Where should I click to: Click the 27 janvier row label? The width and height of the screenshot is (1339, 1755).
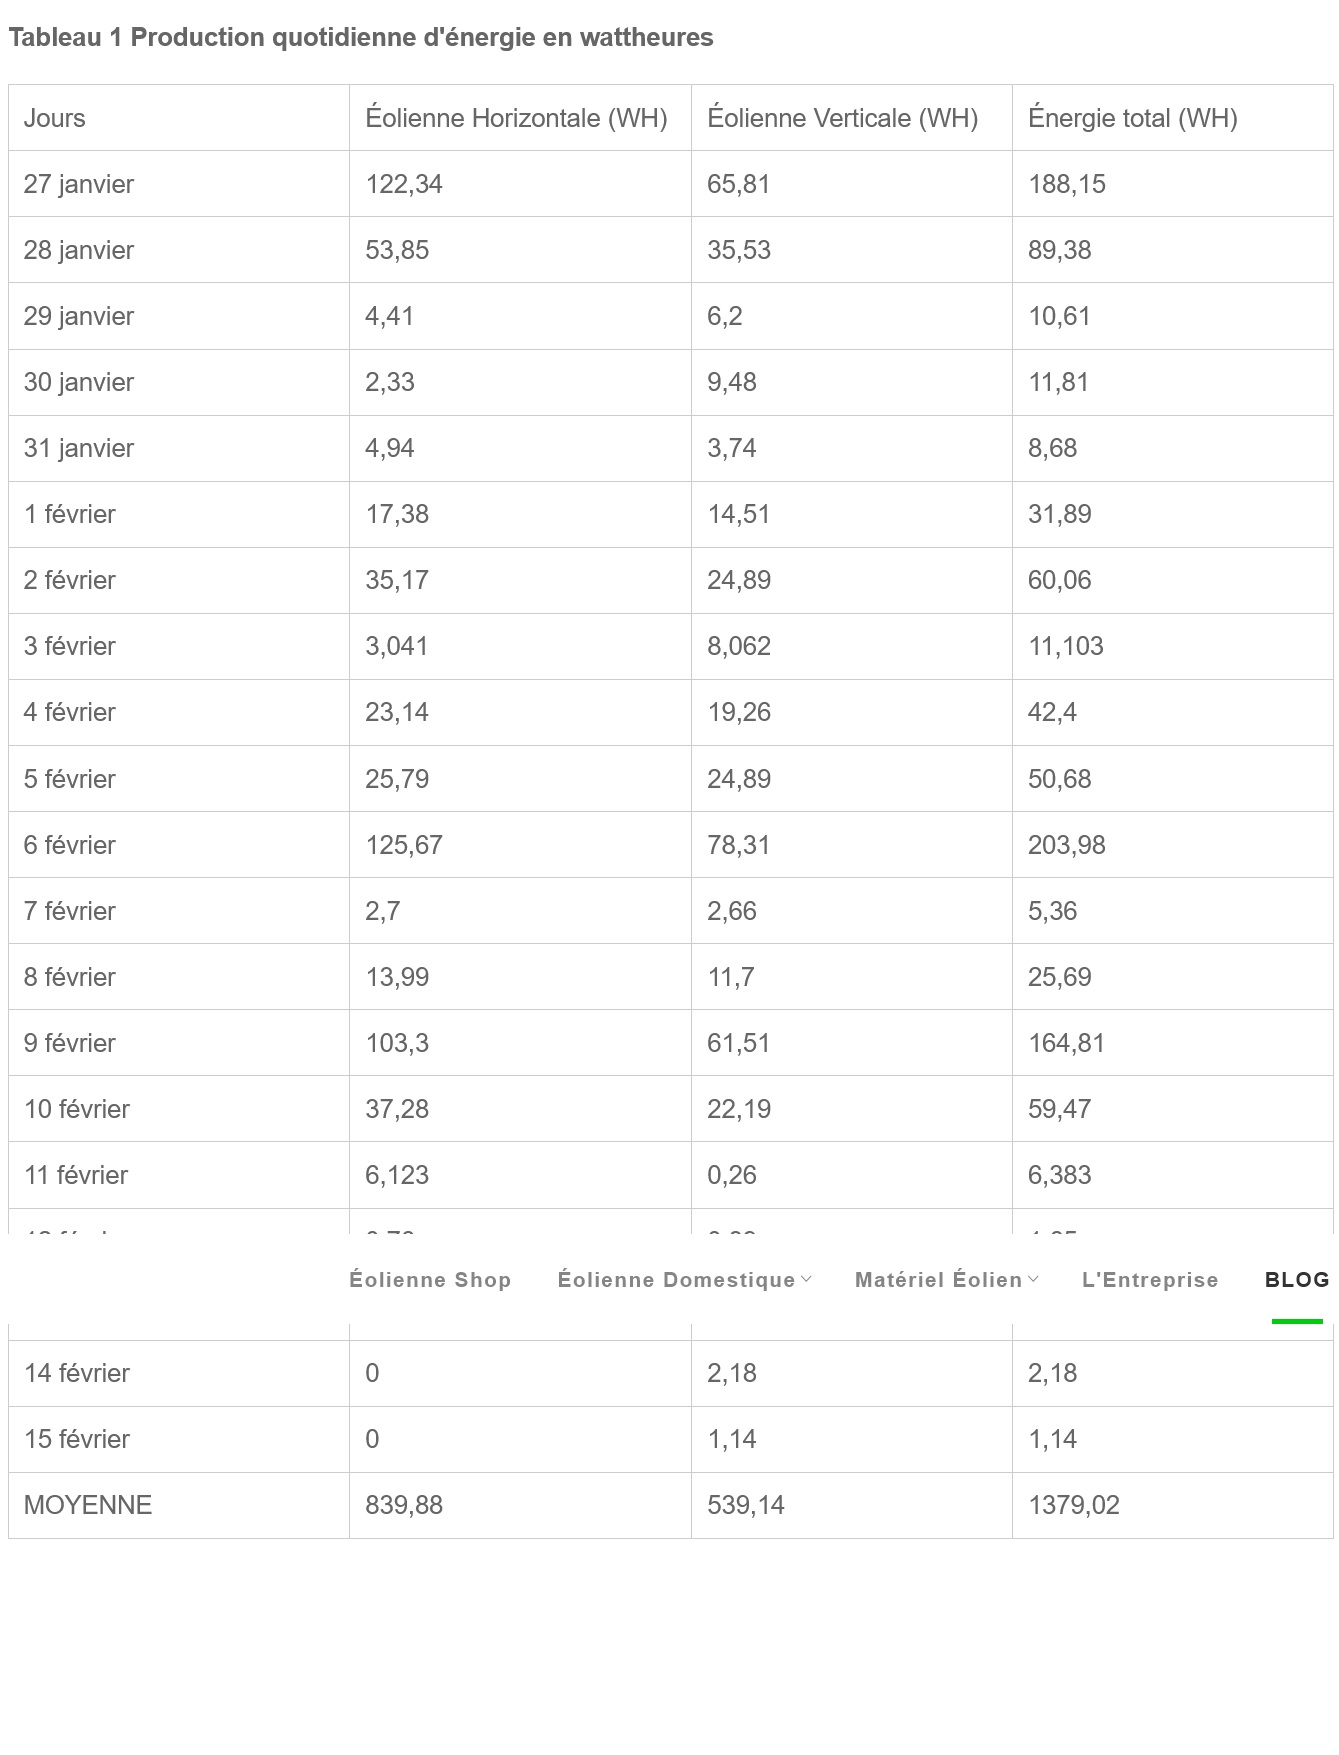[x=79, y=184]
